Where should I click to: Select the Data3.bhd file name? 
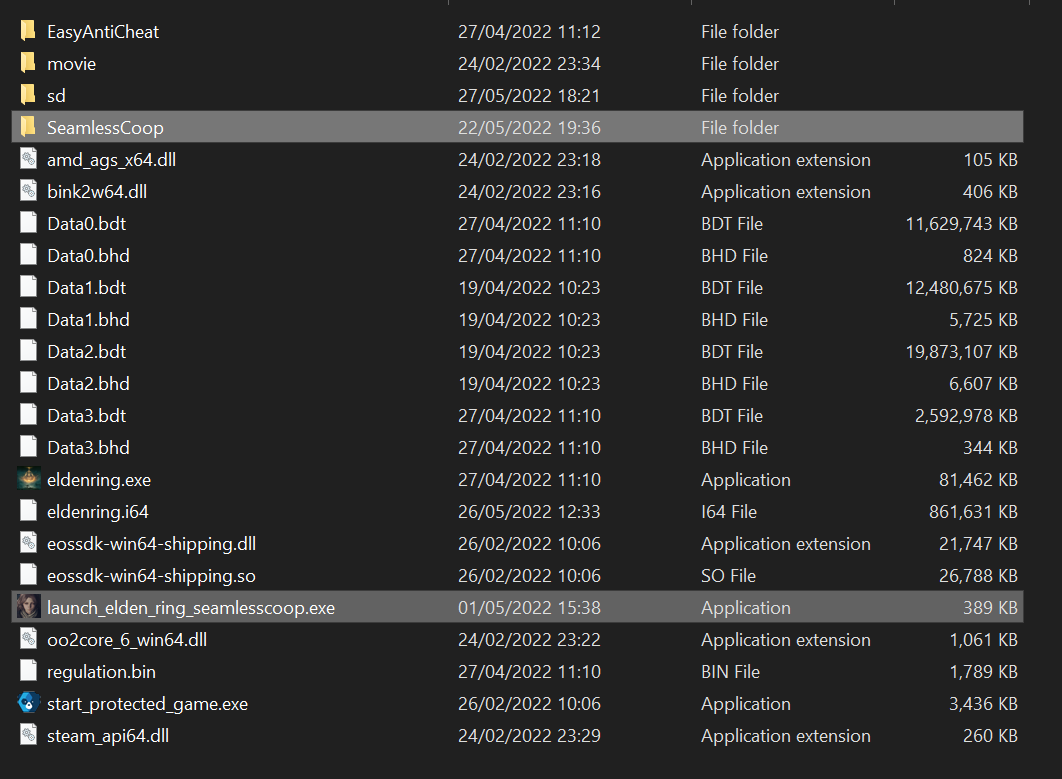pyautogui.click(x=88, y=448)
